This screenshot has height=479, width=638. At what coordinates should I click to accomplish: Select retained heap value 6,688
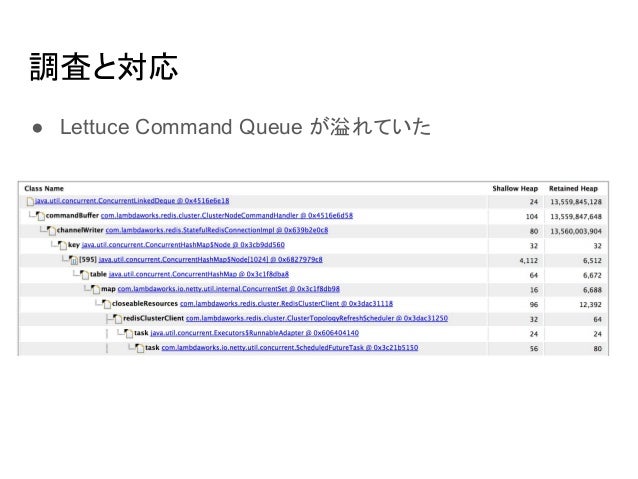tap(592, 290)
